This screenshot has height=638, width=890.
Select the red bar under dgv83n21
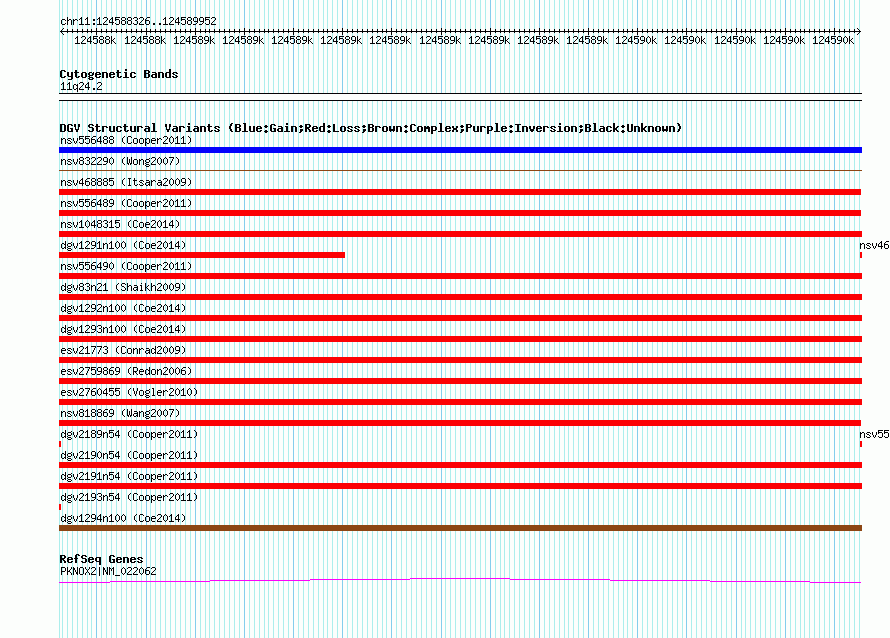[x=460, y=297]
